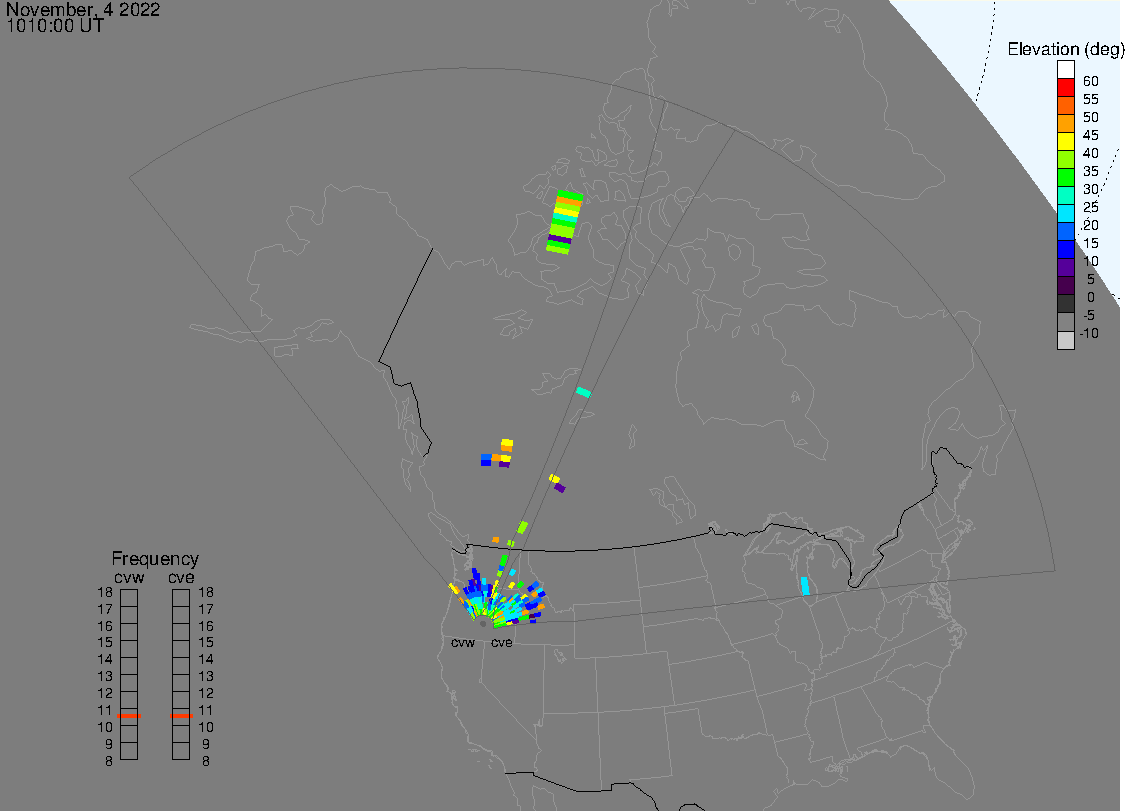Select the bright green elevation legend swatch
Image resolution: width=1125 pixels, height=811 pixels.
tap(1065, 177)
